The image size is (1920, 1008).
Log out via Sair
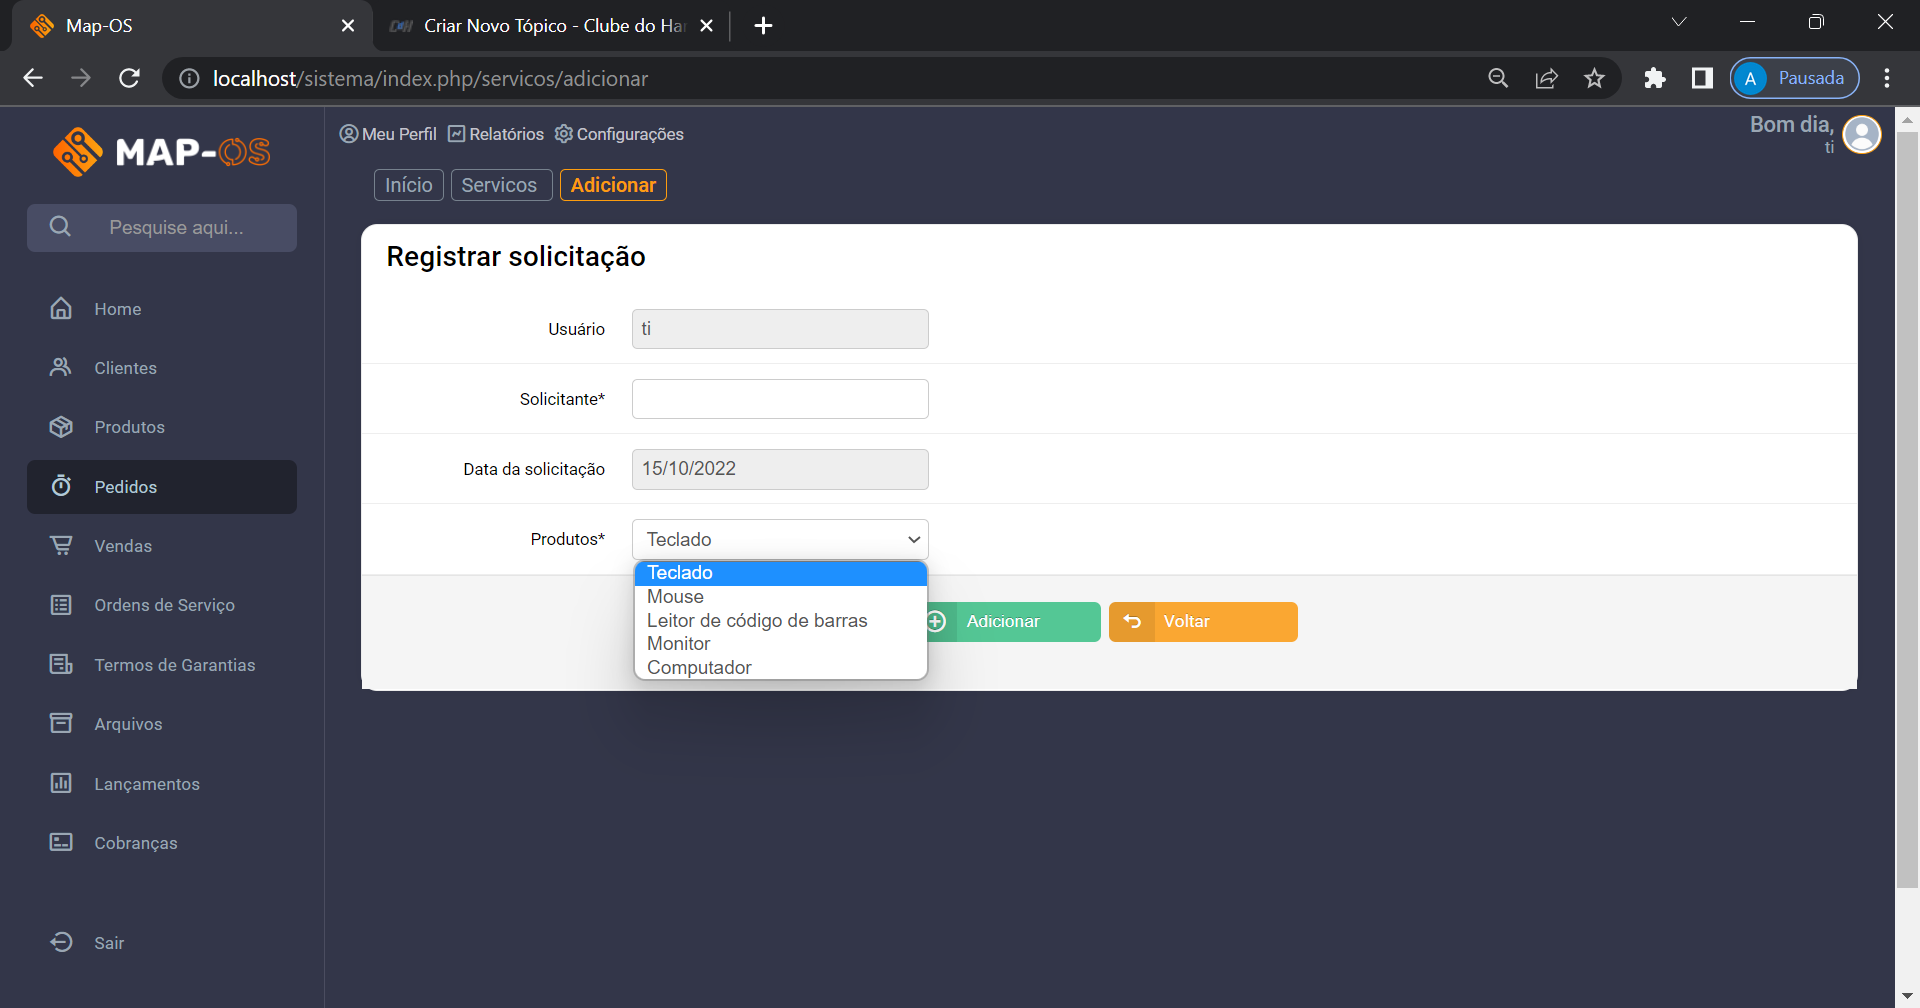(162, 943)
